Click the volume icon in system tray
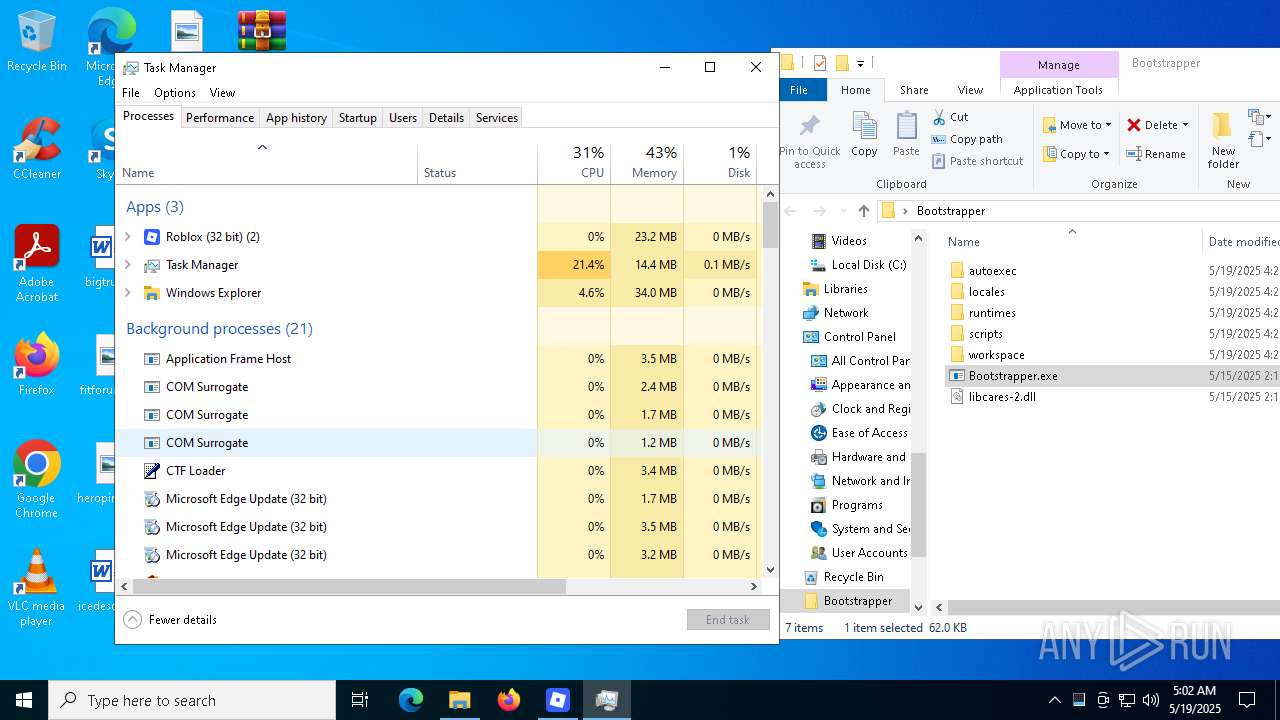The image size is (1280, 720). (1151, 700)
